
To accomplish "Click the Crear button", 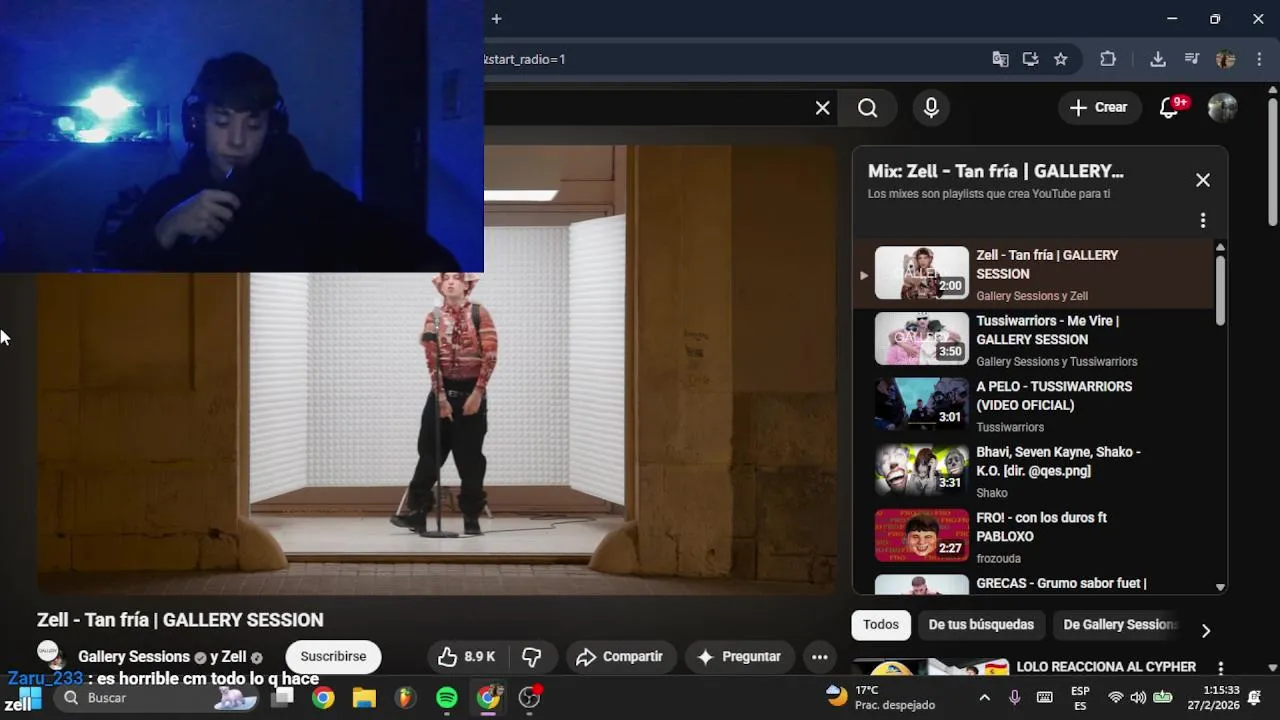I will pyautogui.click(x=1098, y=108).
